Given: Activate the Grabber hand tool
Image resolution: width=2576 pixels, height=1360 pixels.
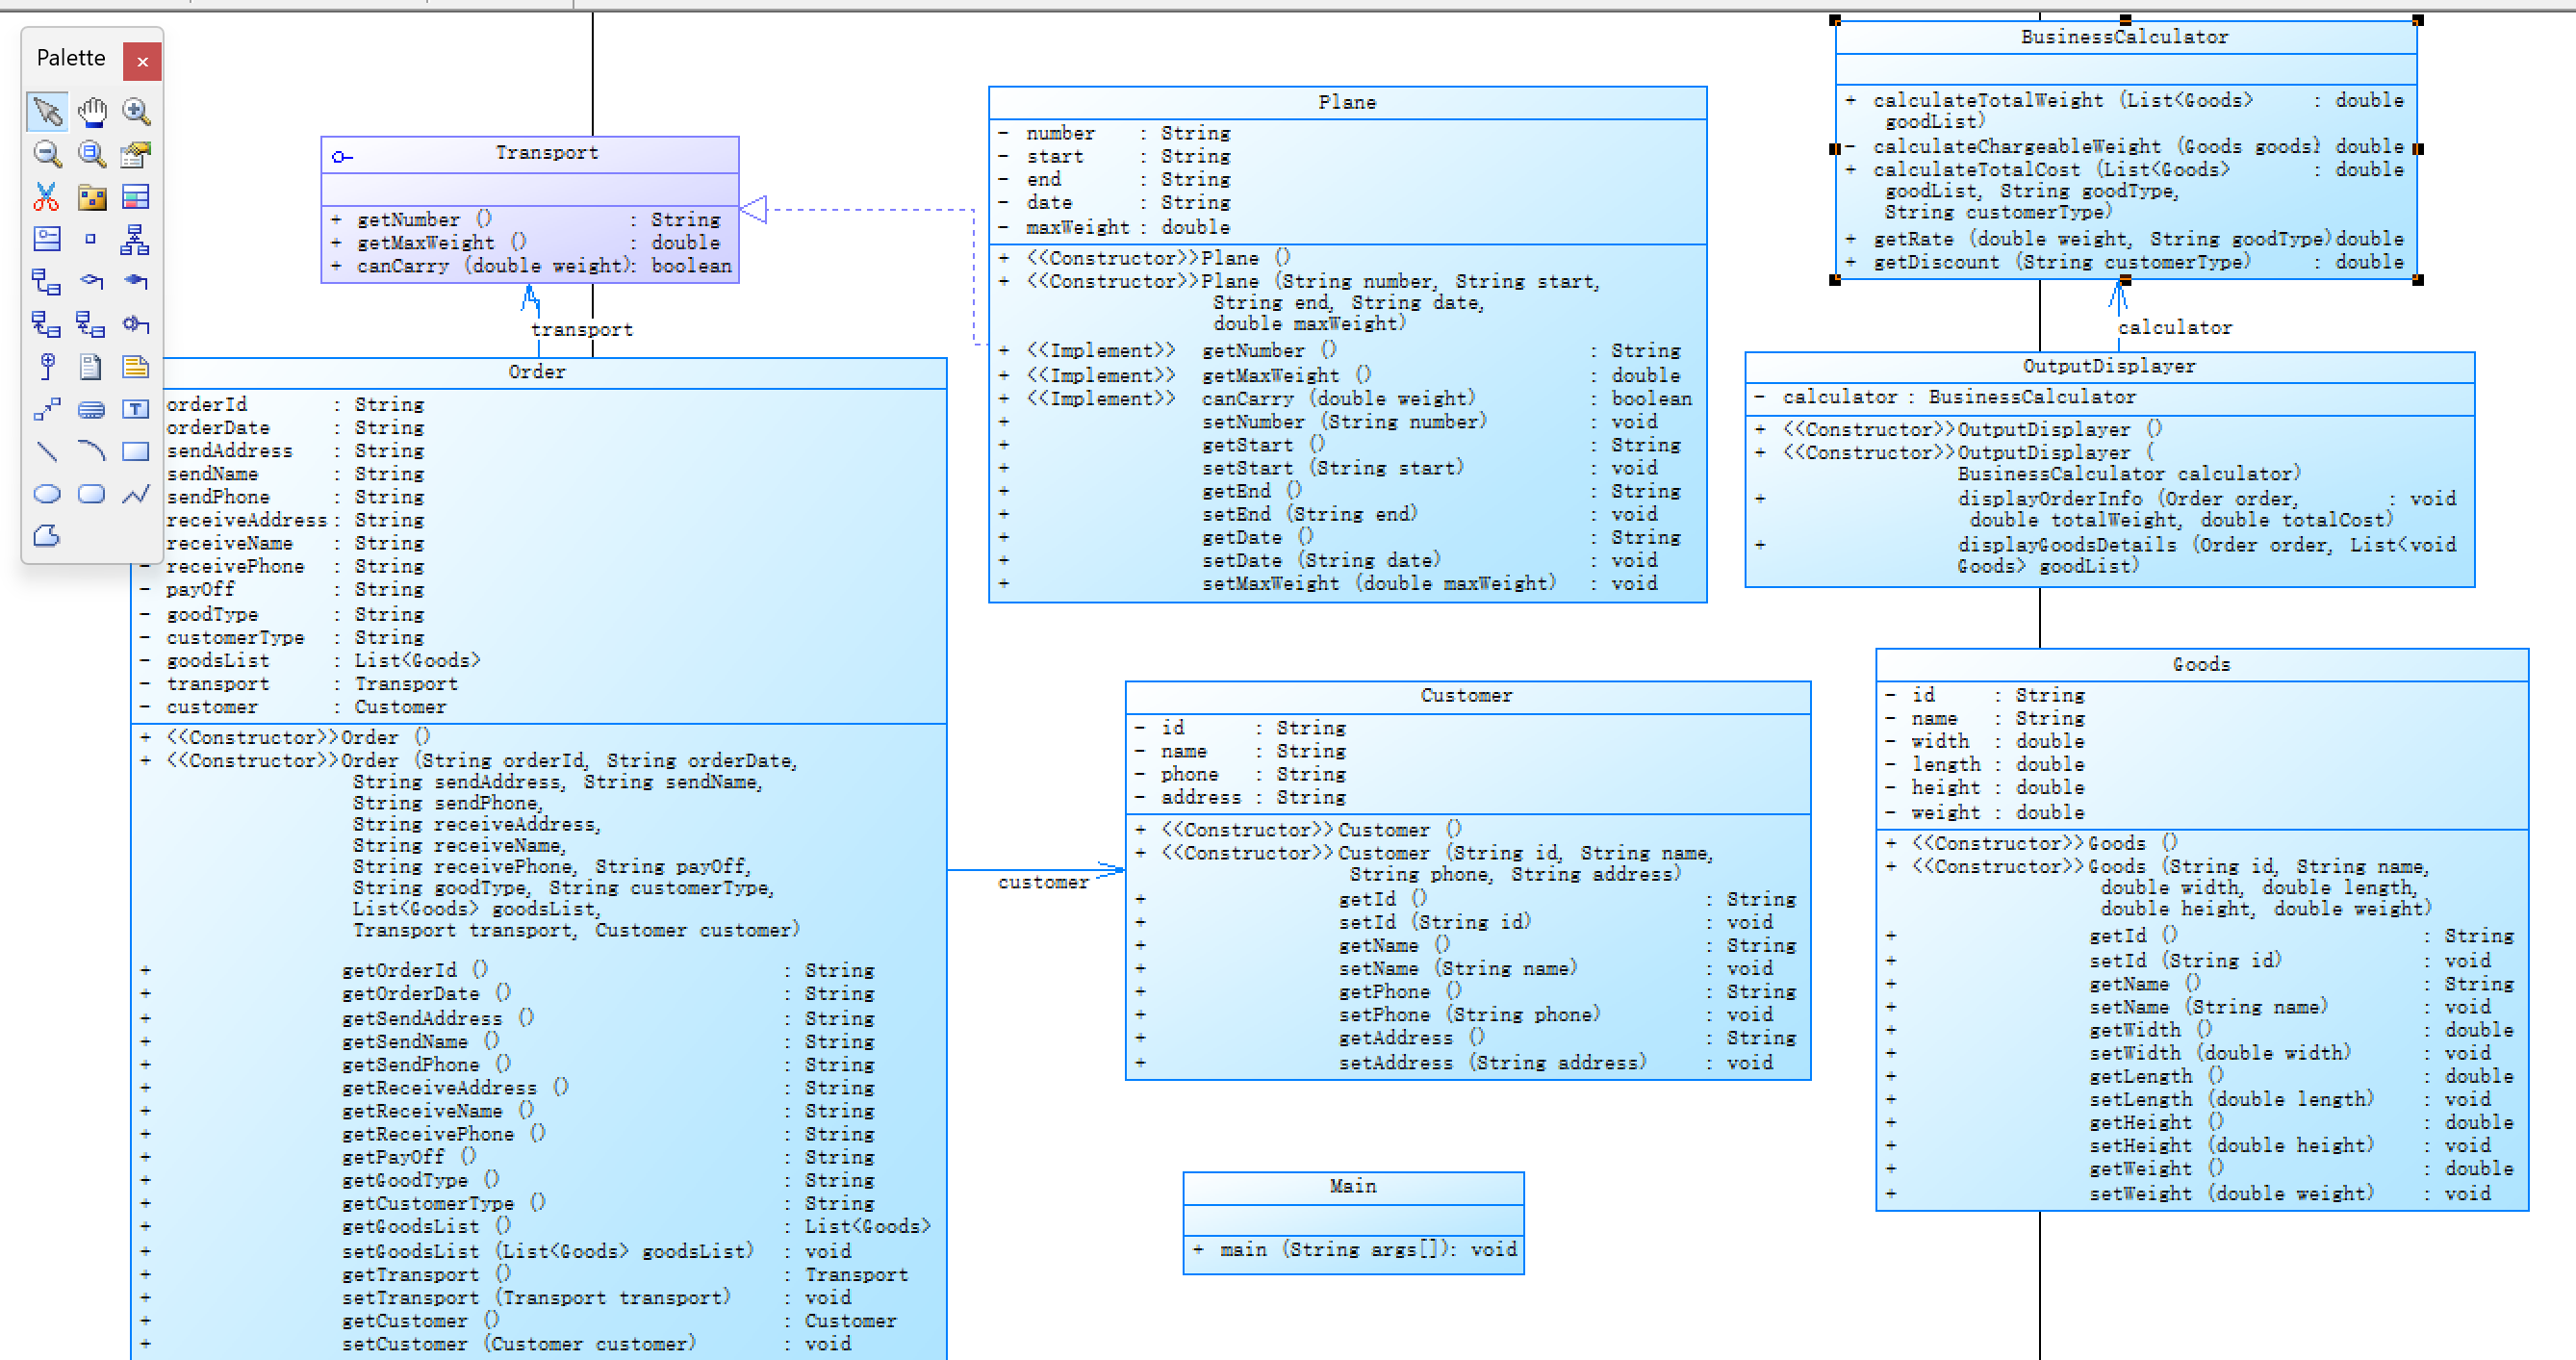Looking at the screenshot, I should point(92,111).
